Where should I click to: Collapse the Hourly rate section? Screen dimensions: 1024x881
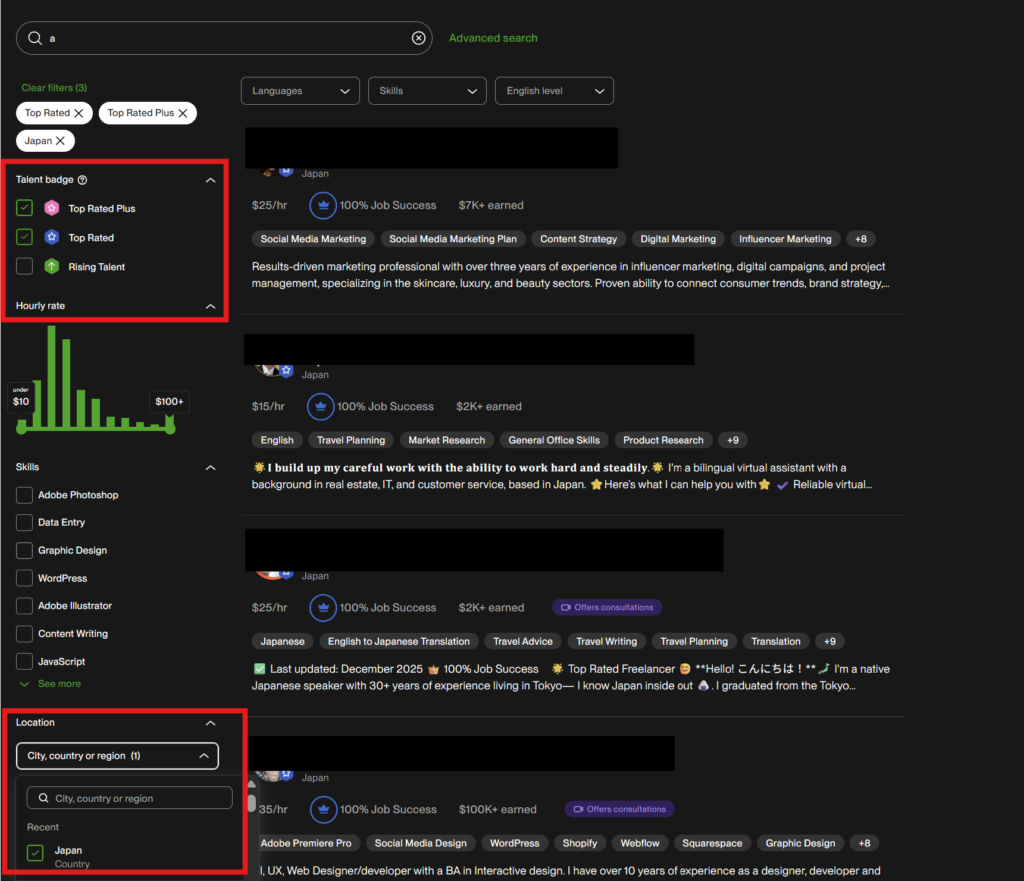coord(210,306)
